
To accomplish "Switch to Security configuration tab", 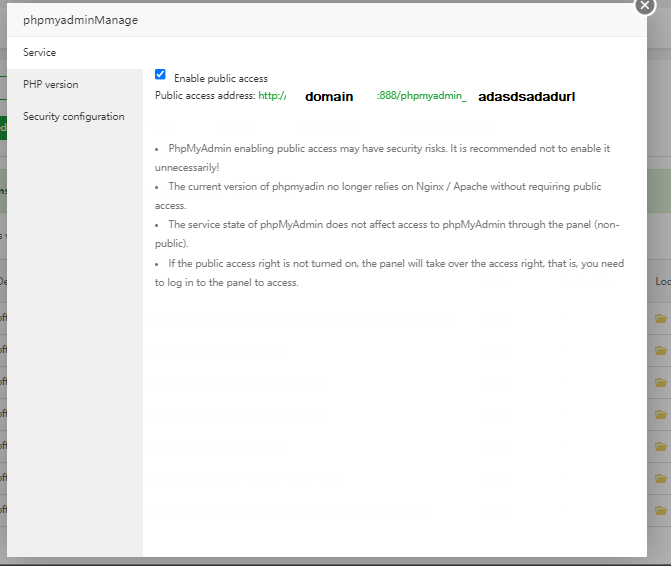I will coord(75,116).
